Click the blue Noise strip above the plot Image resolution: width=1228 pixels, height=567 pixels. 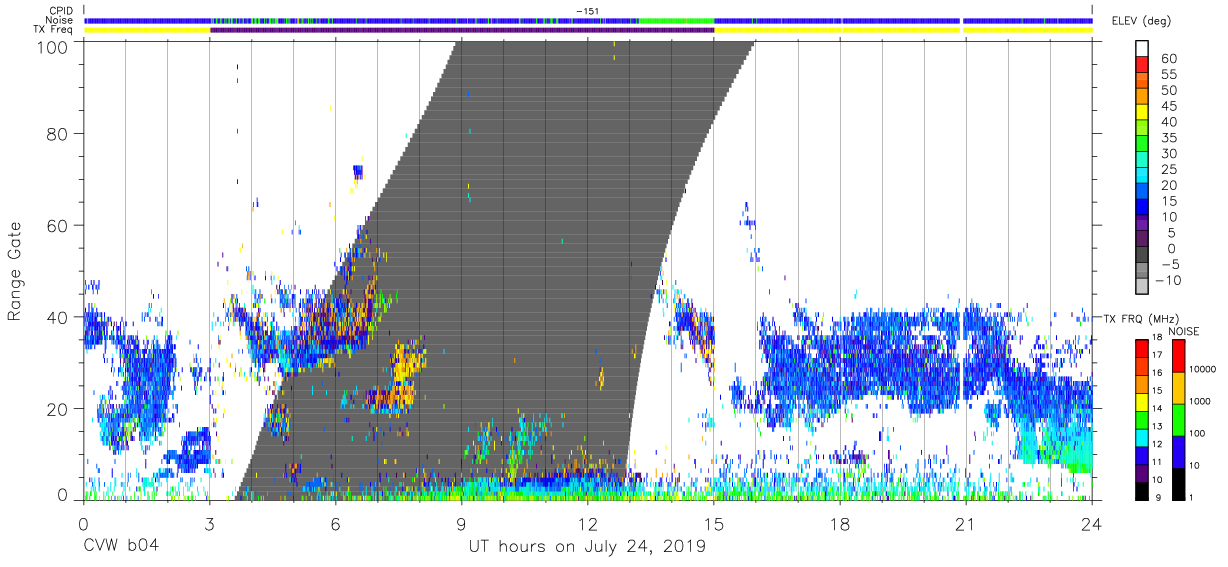click(x=588, y=20)
